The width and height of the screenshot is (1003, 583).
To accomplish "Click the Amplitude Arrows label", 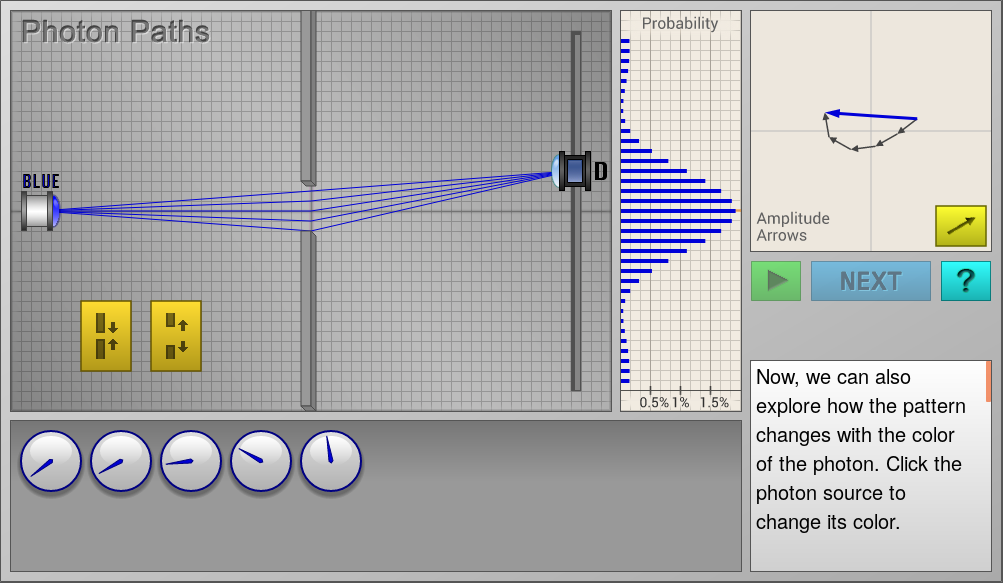I will pos(793,227).
